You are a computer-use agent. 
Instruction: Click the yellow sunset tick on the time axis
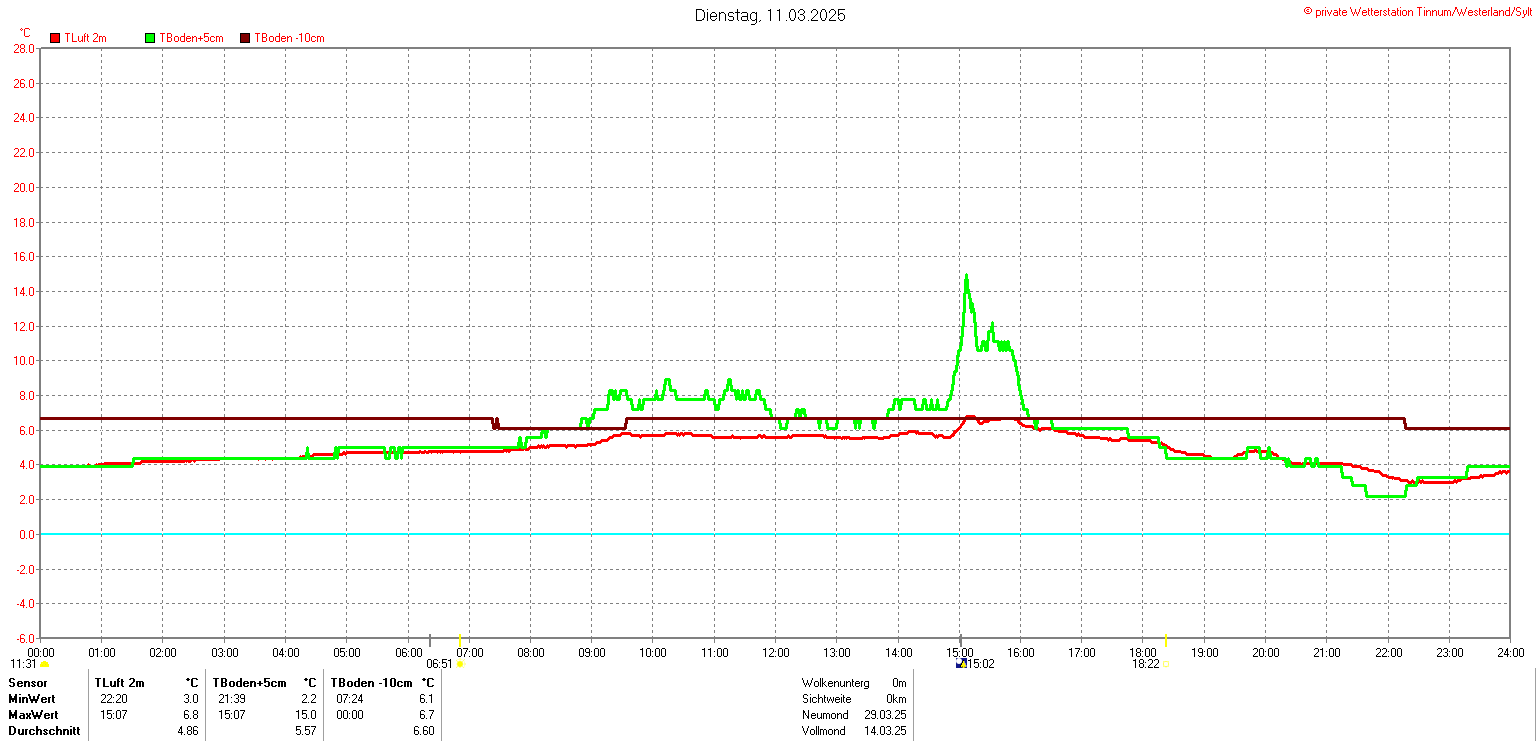1166,641
